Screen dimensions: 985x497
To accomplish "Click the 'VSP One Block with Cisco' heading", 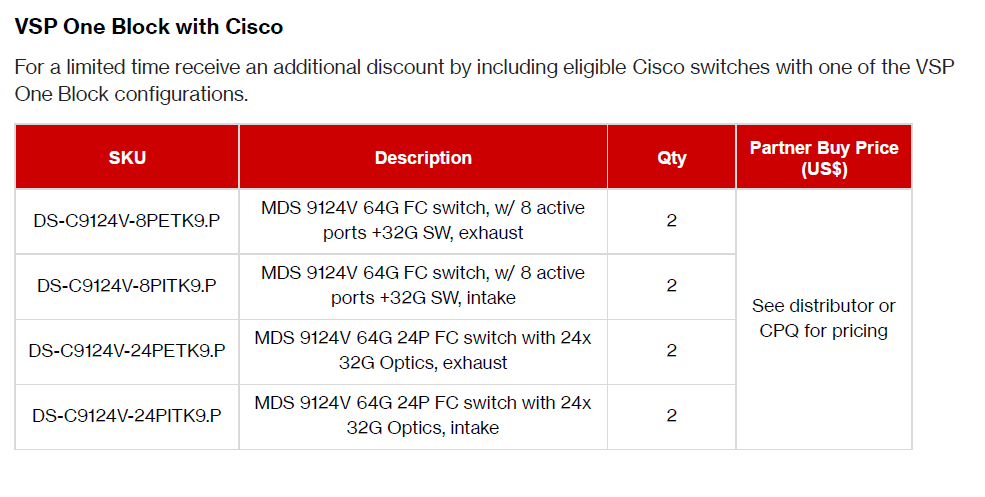I will [149, 27].
